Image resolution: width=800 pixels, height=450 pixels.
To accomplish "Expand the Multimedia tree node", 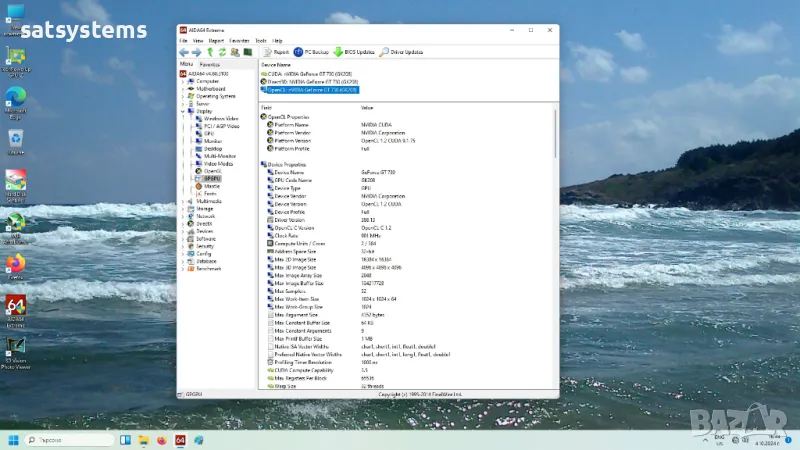I will point(183,201).
